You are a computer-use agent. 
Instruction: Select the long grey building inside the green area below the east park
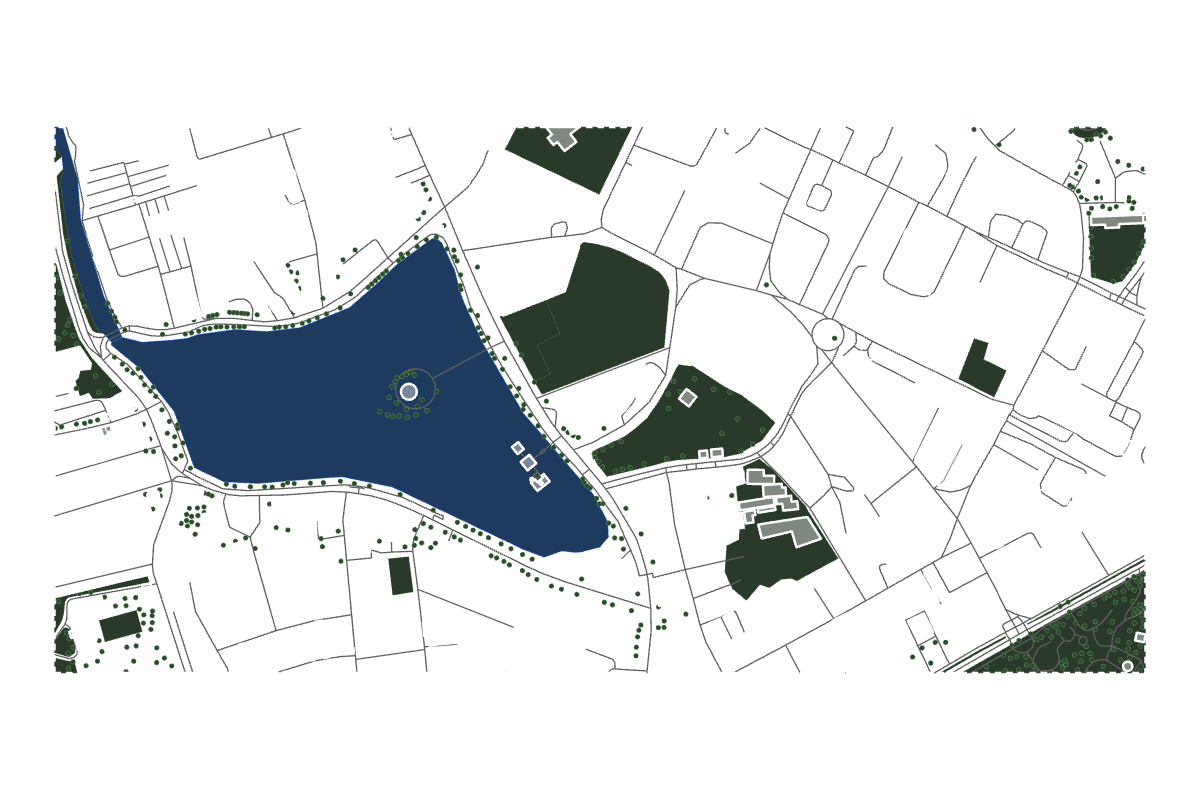789,530
